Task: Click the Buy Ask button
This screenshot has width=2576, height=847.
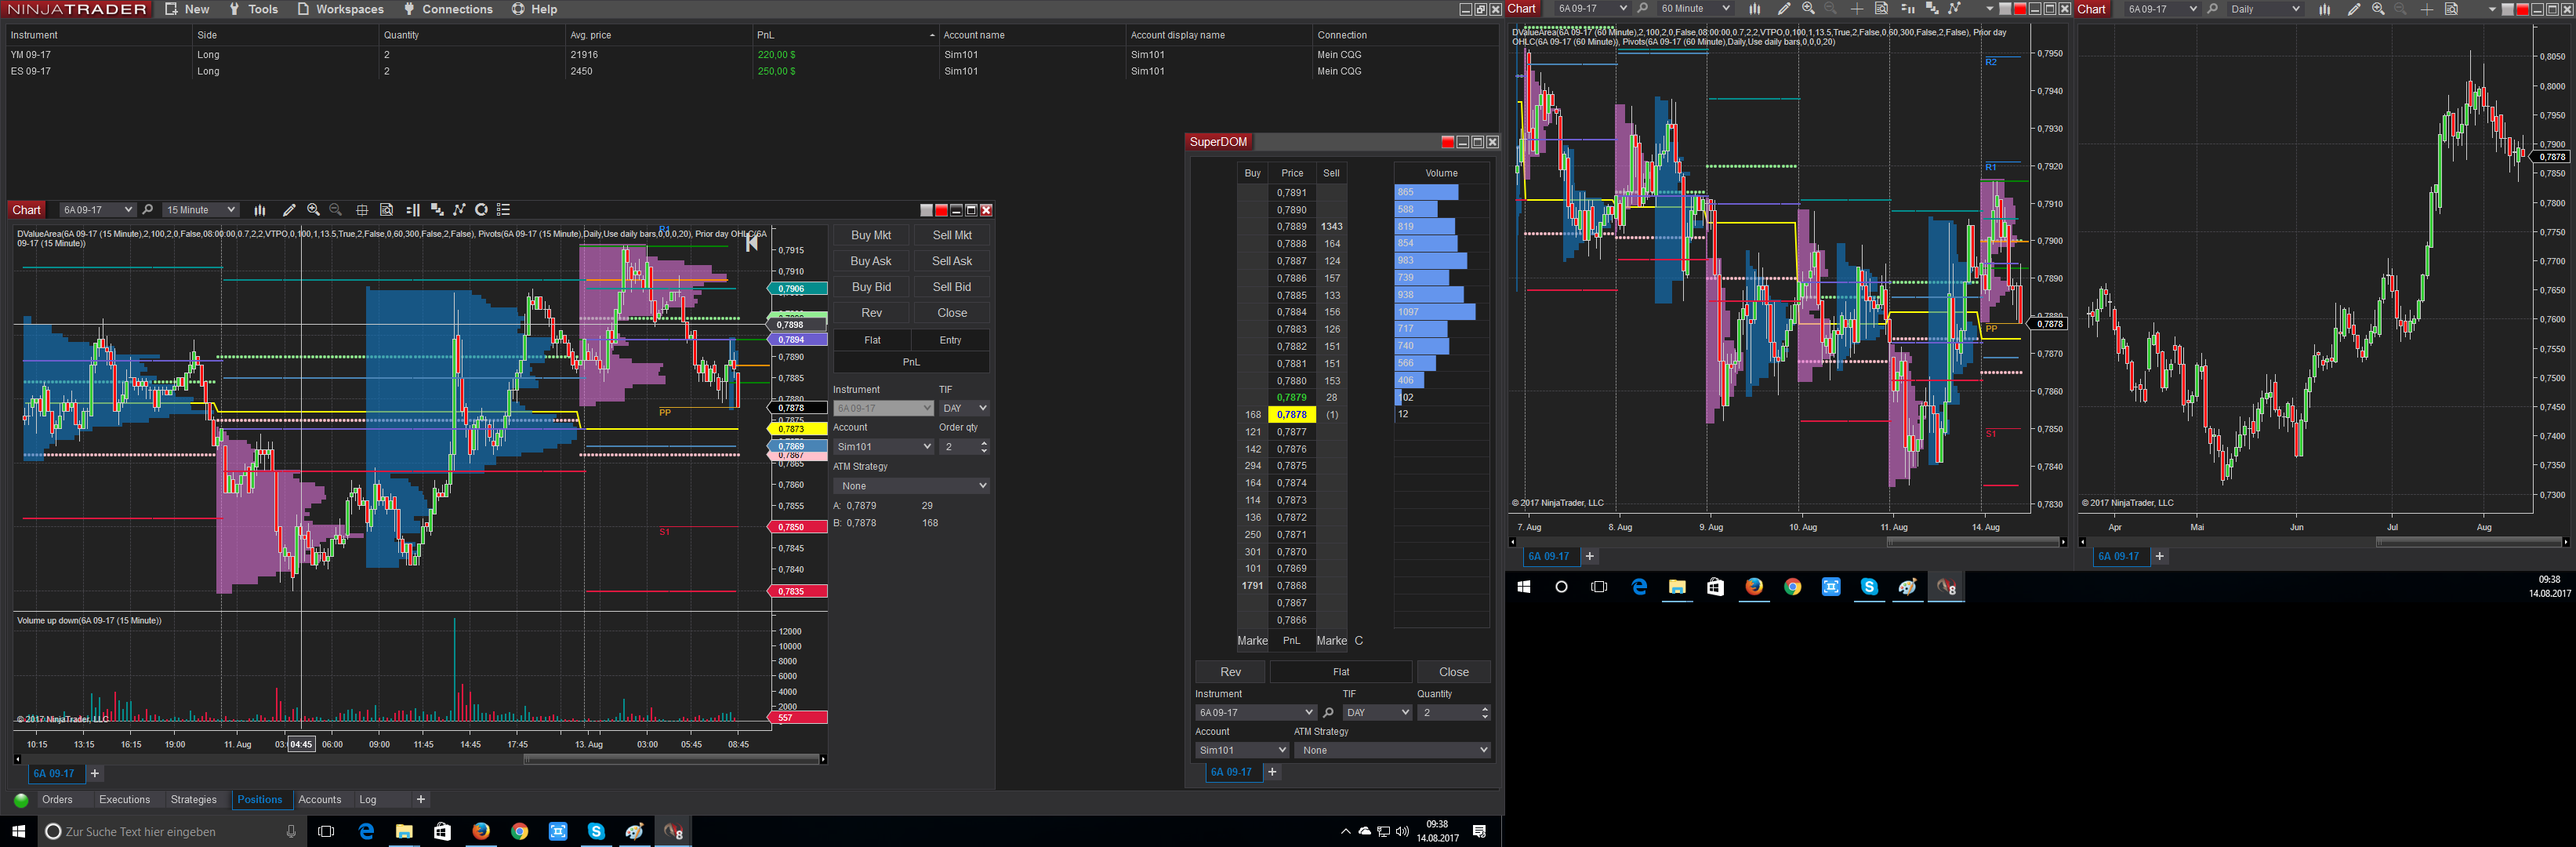Action: tap(871, 261)
